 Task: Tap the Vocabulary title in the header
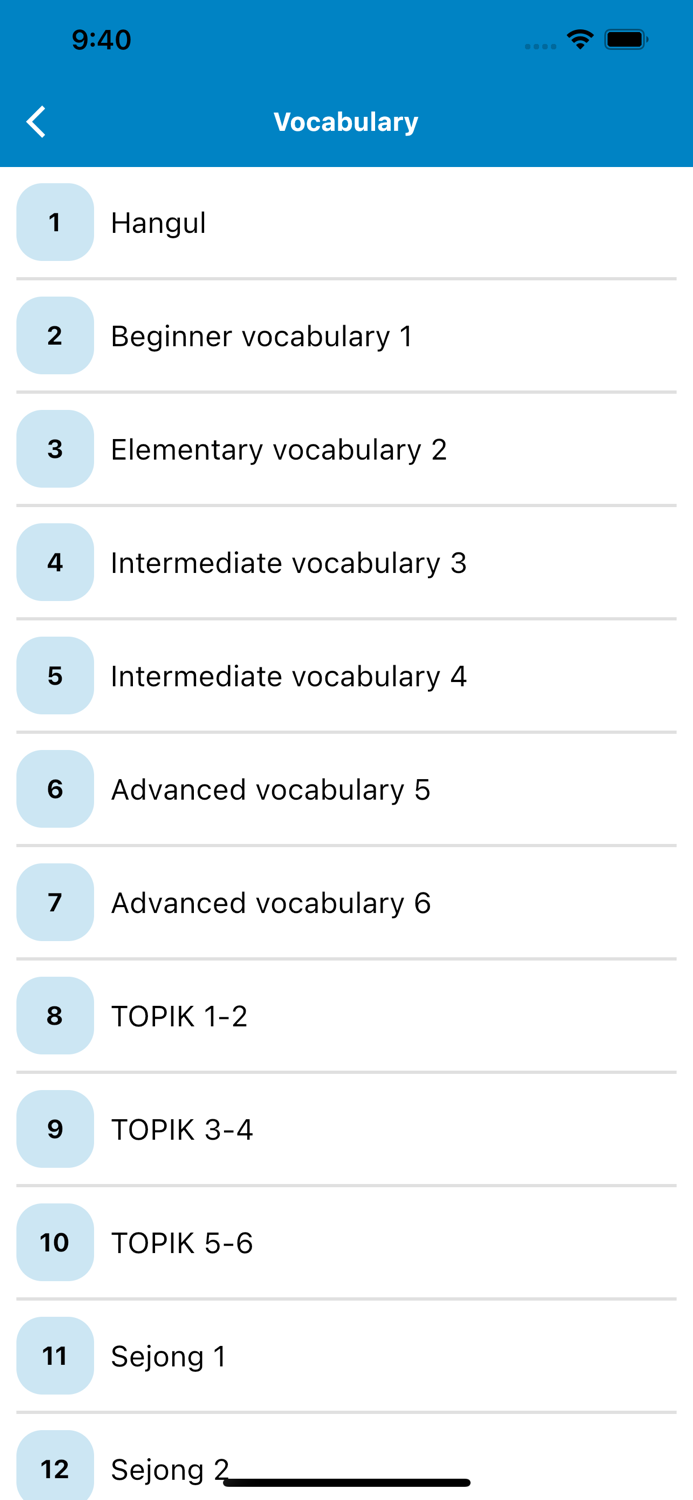coord(346,121)
